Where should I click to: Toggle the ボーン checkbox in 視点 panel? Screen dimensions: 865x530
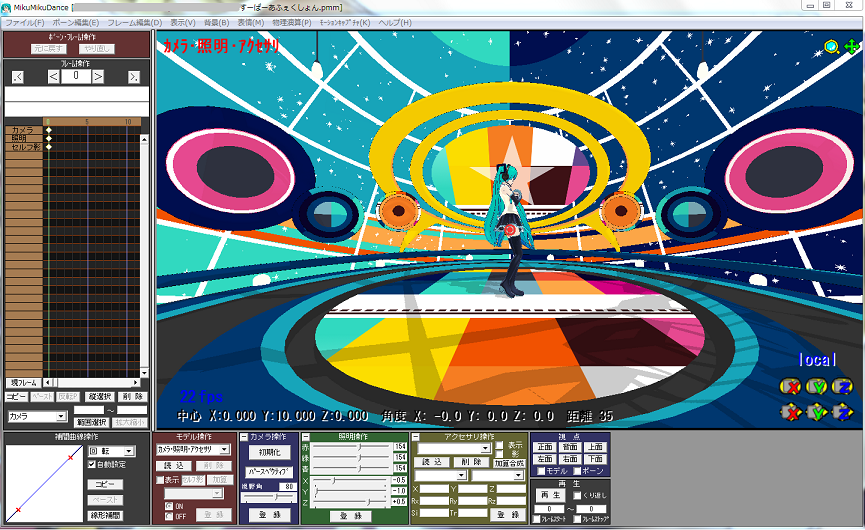click(x=577, y=471)
